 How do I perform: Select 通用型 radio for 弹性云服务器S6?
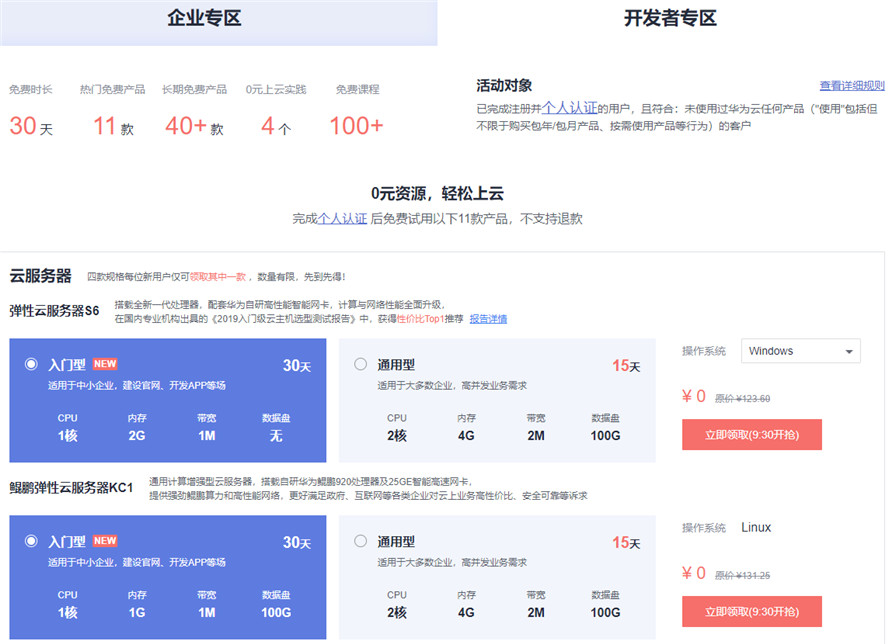point(360,364)
